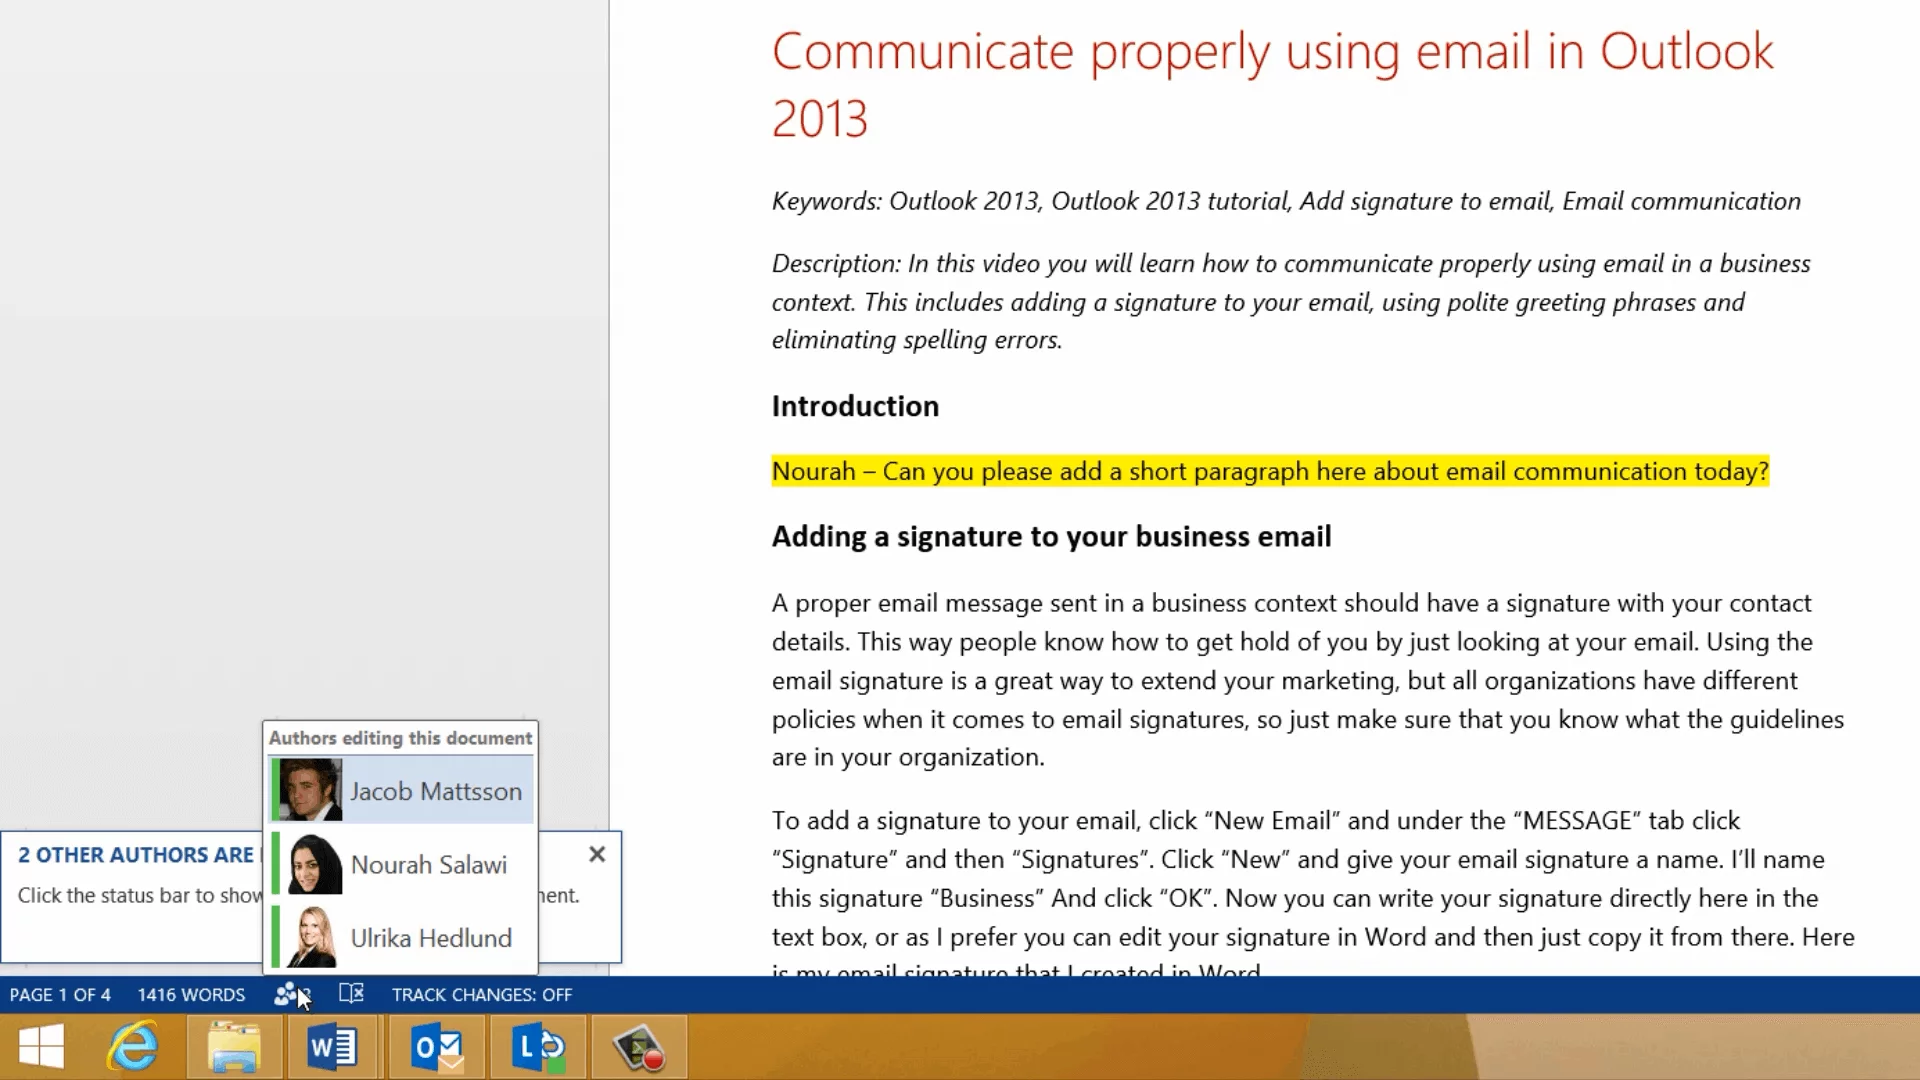The image size is (1920, 1080).
Task: Click Ulrika Hedlund's profile photo
Action: [314, 937]
